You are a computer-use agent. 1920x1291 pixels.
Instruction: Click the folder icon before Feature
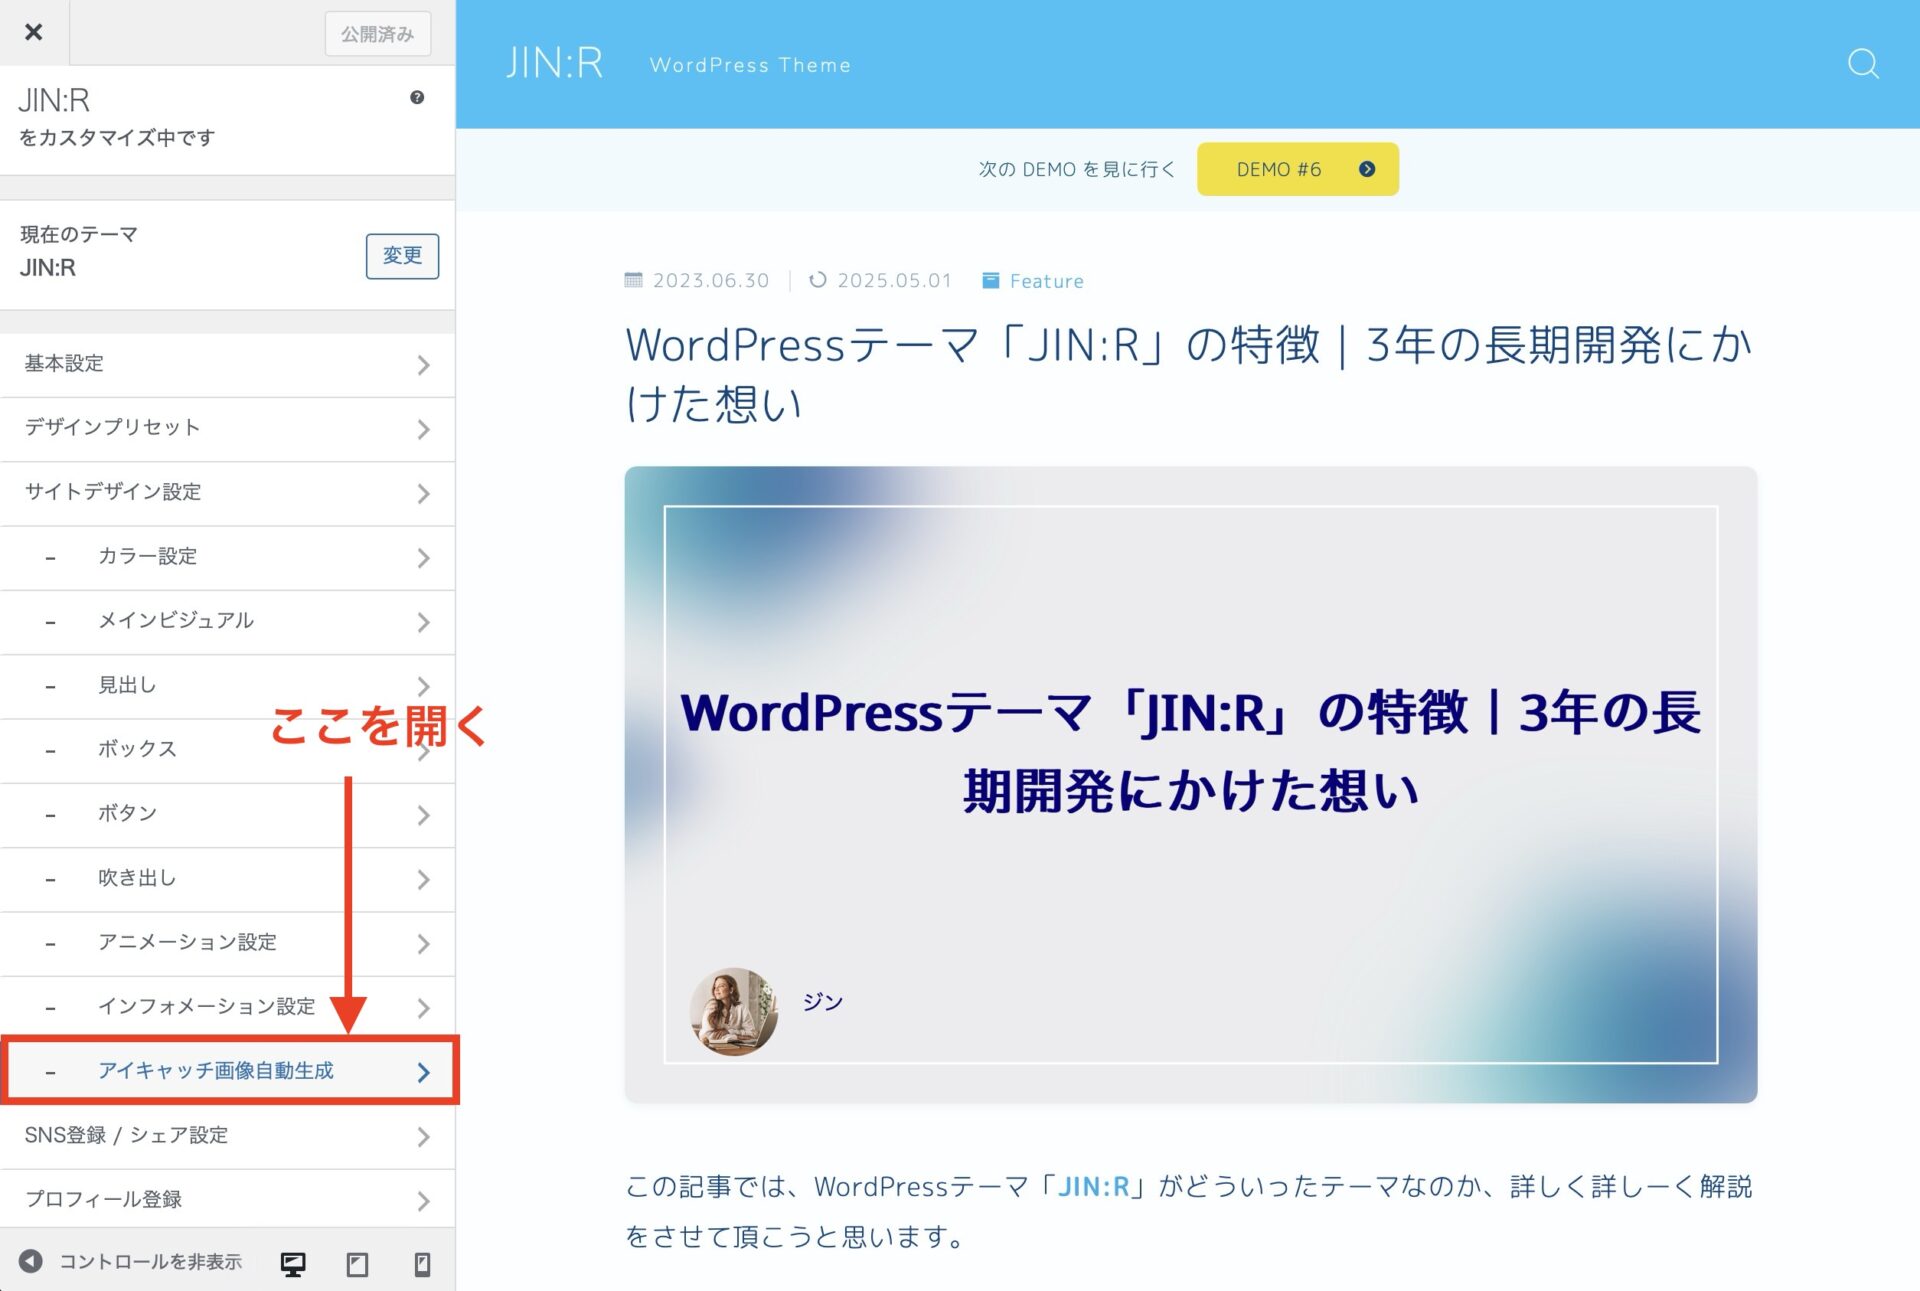(990, 280)
